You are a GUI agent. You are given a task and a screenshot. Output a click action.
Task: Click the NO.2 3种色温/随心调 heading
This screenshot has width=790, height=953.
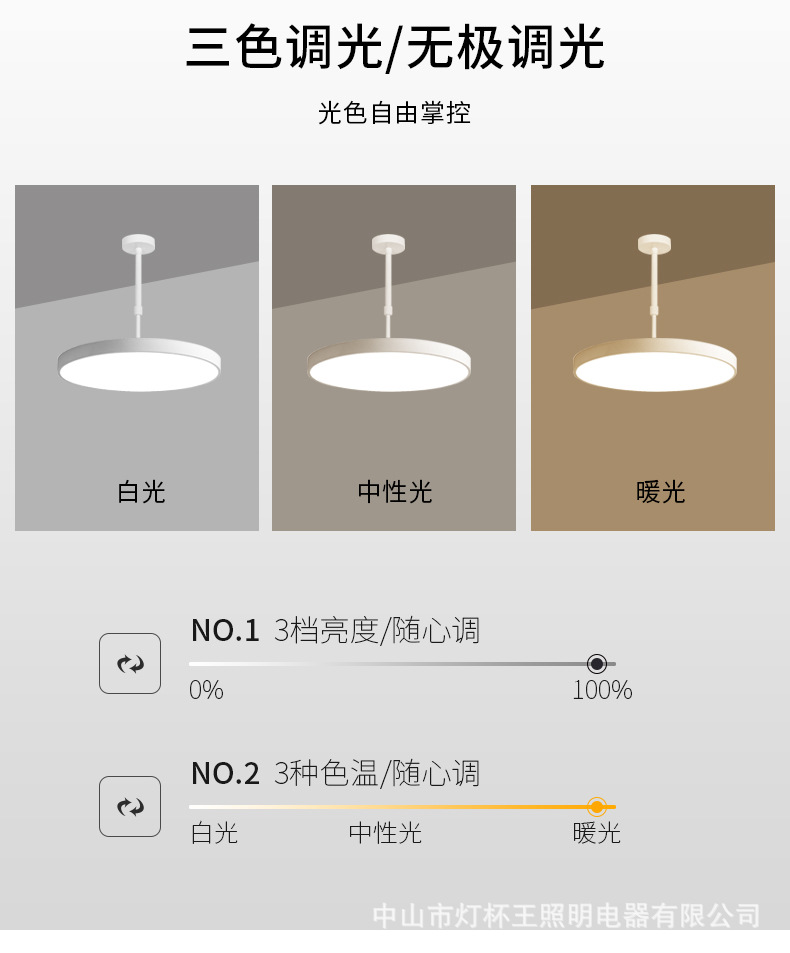click(x=335, y=773)
